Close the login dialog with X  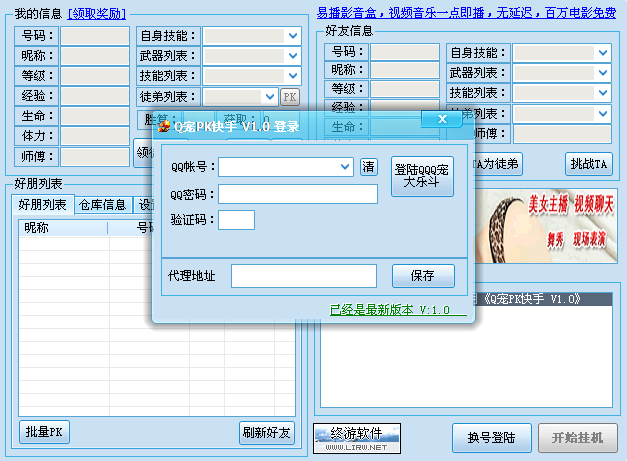coord(442,119)
